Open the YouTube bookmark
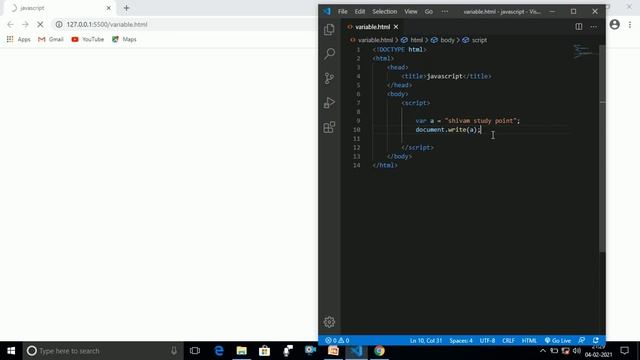The width and height of the screenshot is (640, 360). click(87, 39)
